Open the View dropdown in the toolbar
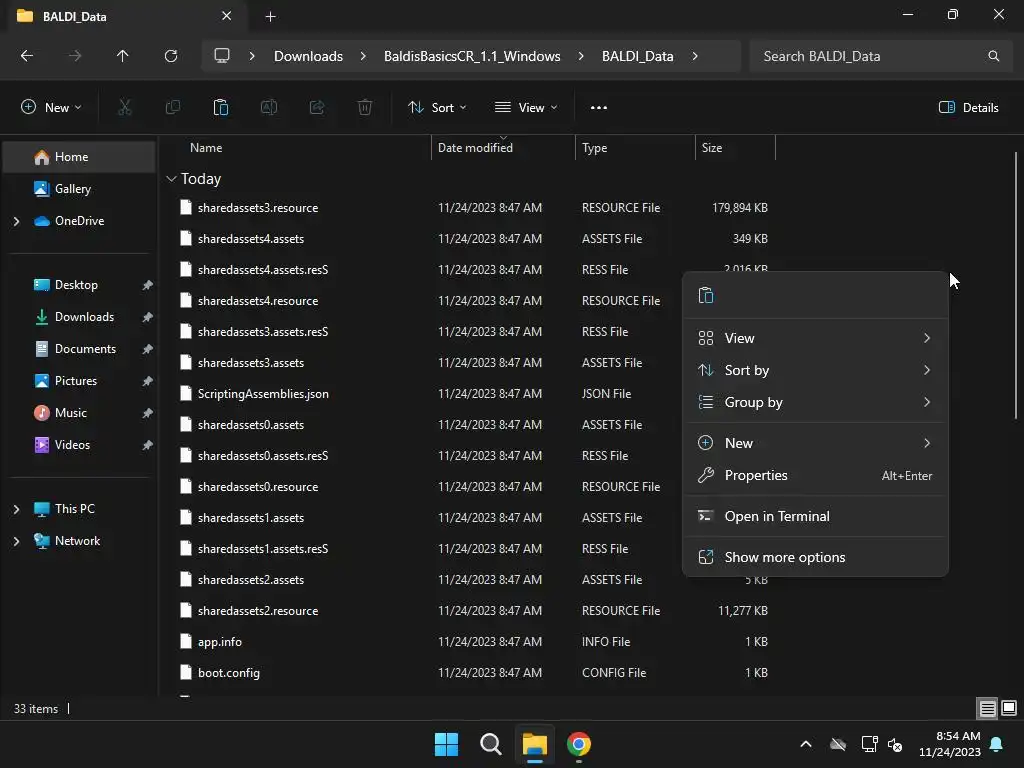Screen dimensions: 1024x768 pyautogui.click(x=526, y=108)
